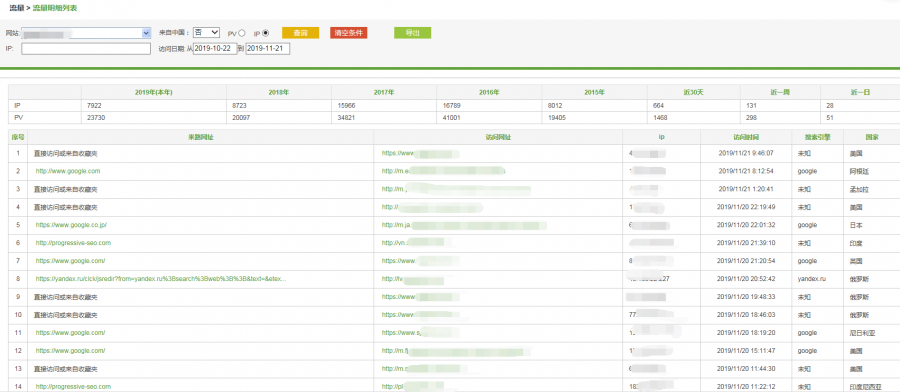Open https://www.google.co.jp/ referrer link
Viewport: 900px width, 392px height.
click(x=71, y=225)
